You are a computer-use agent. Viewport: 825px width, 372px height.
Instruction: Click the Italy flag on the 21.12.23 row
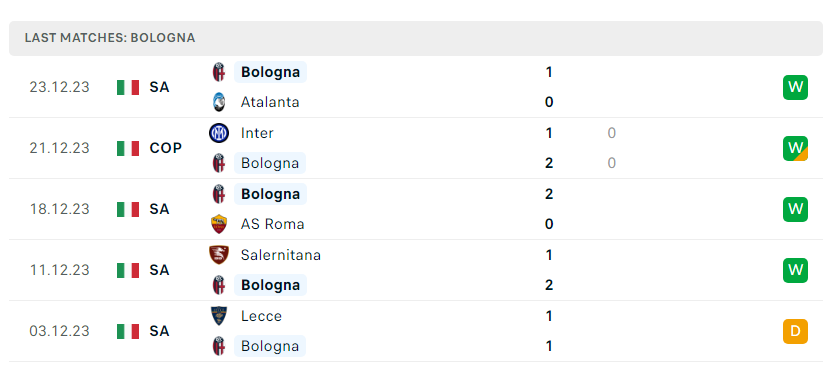128,148
